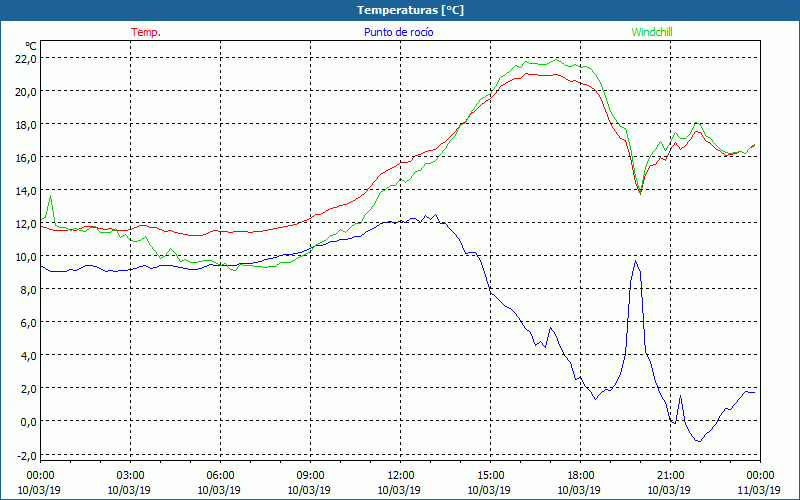Click the 18:00 time axis label
This screenshot has height=500, width=800.
coord(581,476)
